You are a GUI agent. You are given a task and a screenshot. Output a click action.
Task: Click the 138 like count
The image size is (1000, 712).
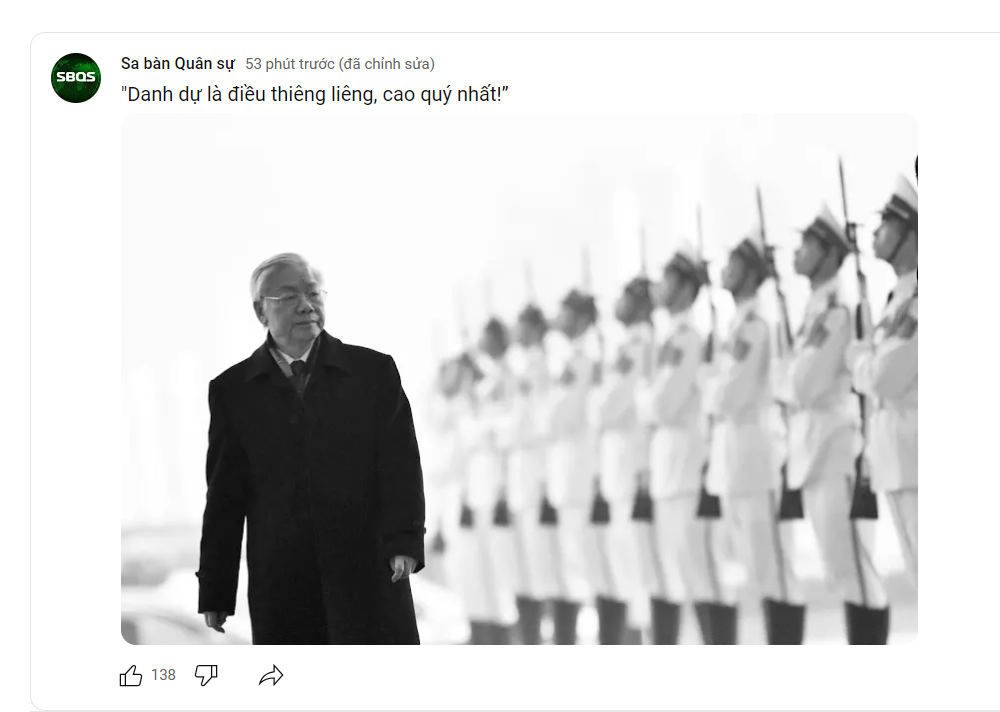click(163, 675)
